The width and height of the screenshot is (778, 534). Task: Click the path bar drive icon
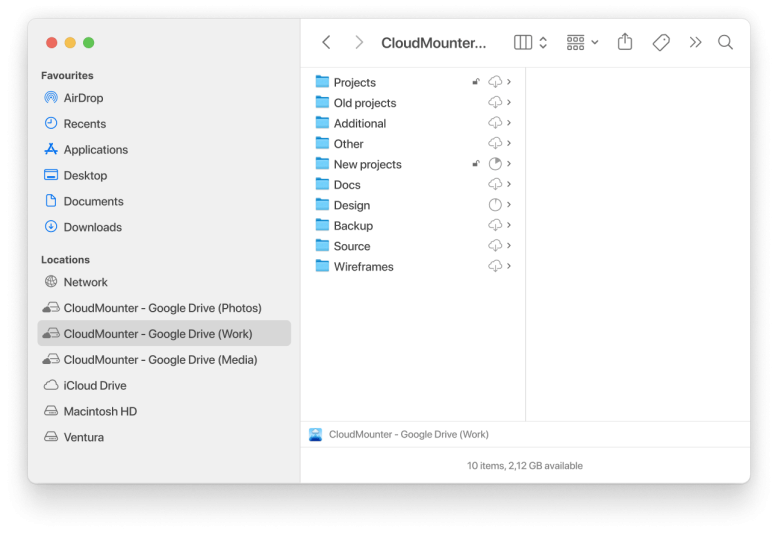316,434
